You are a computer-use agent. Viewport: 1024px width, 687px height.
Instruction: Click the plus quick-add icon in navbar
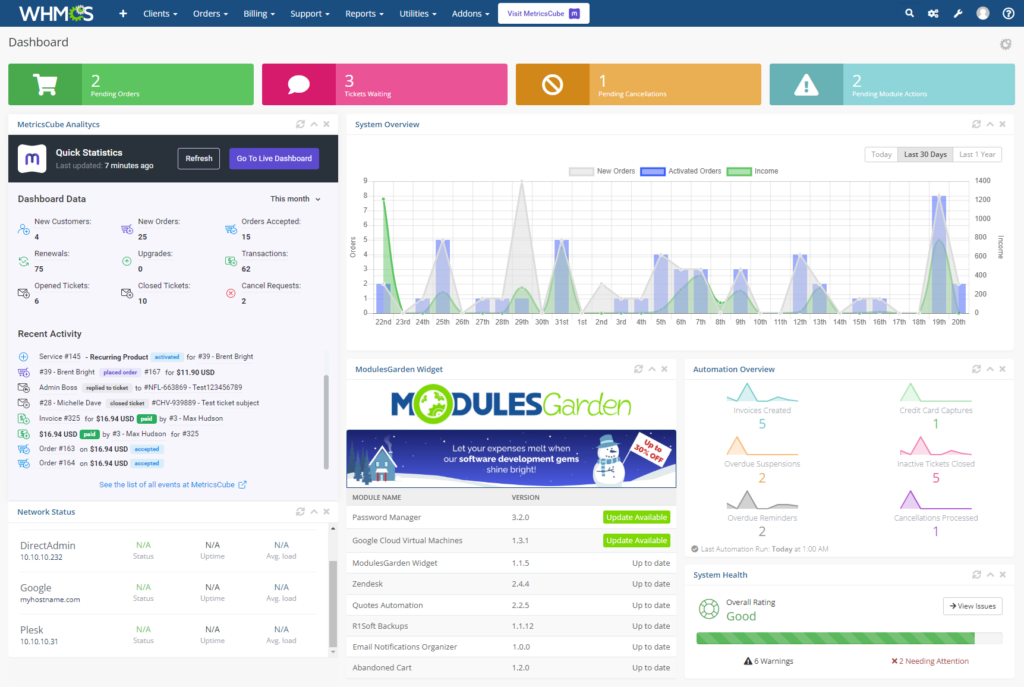123,14
